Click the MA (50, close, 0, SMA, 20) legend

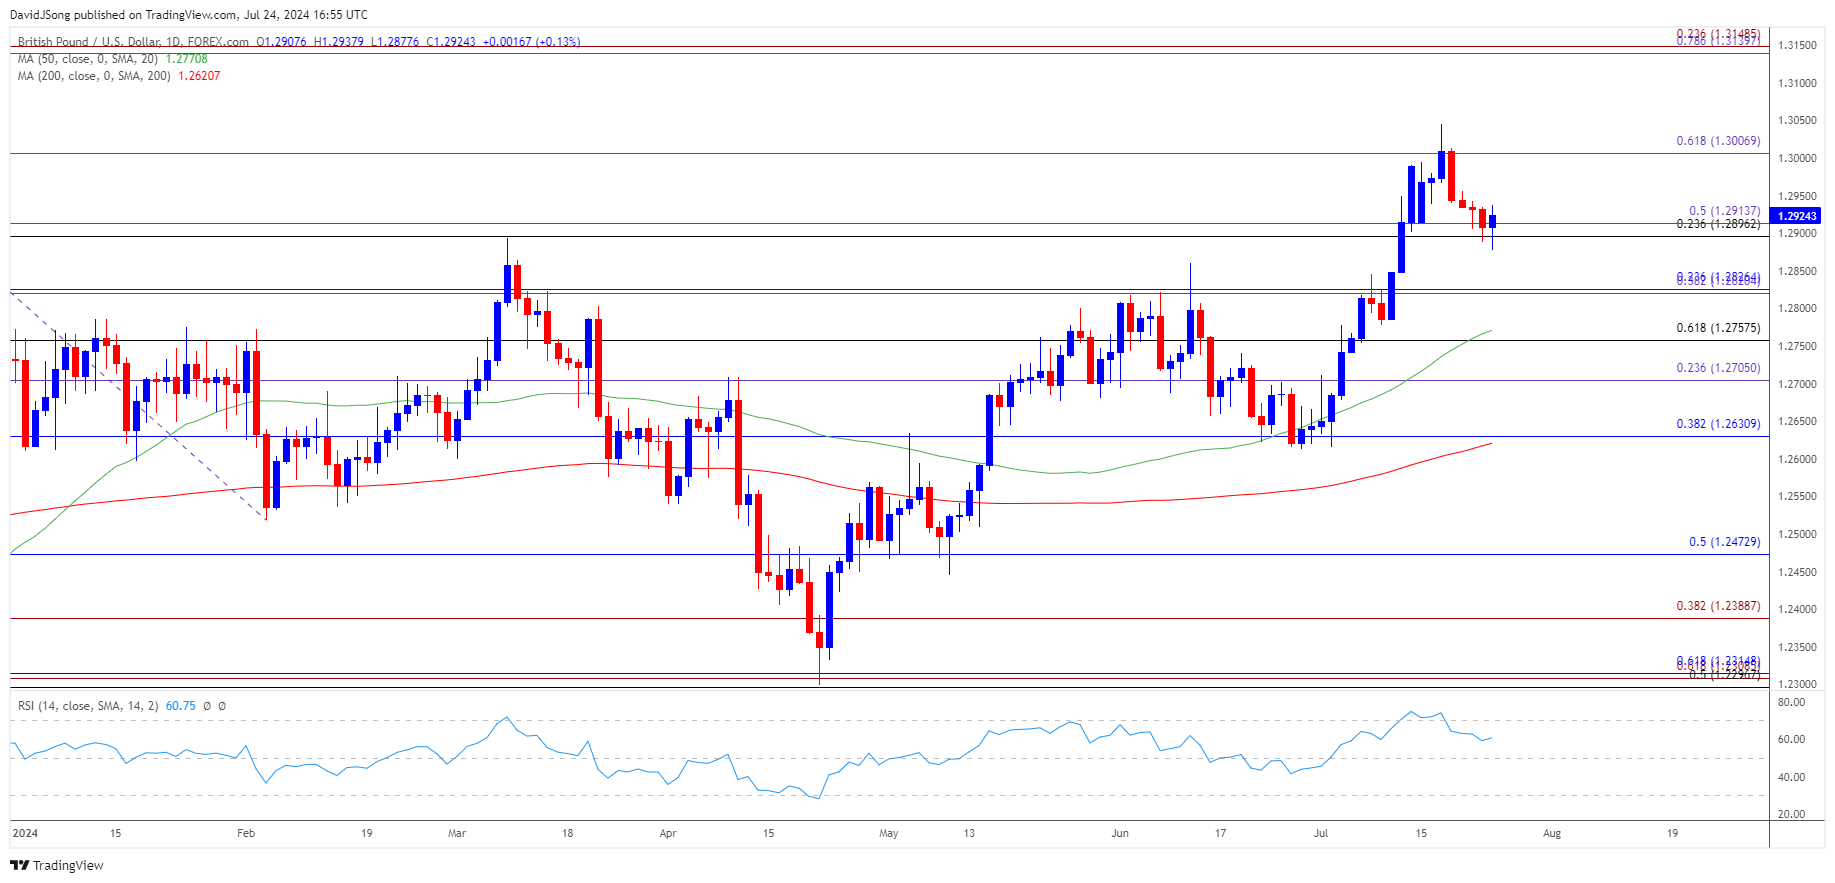pos(87,59)
